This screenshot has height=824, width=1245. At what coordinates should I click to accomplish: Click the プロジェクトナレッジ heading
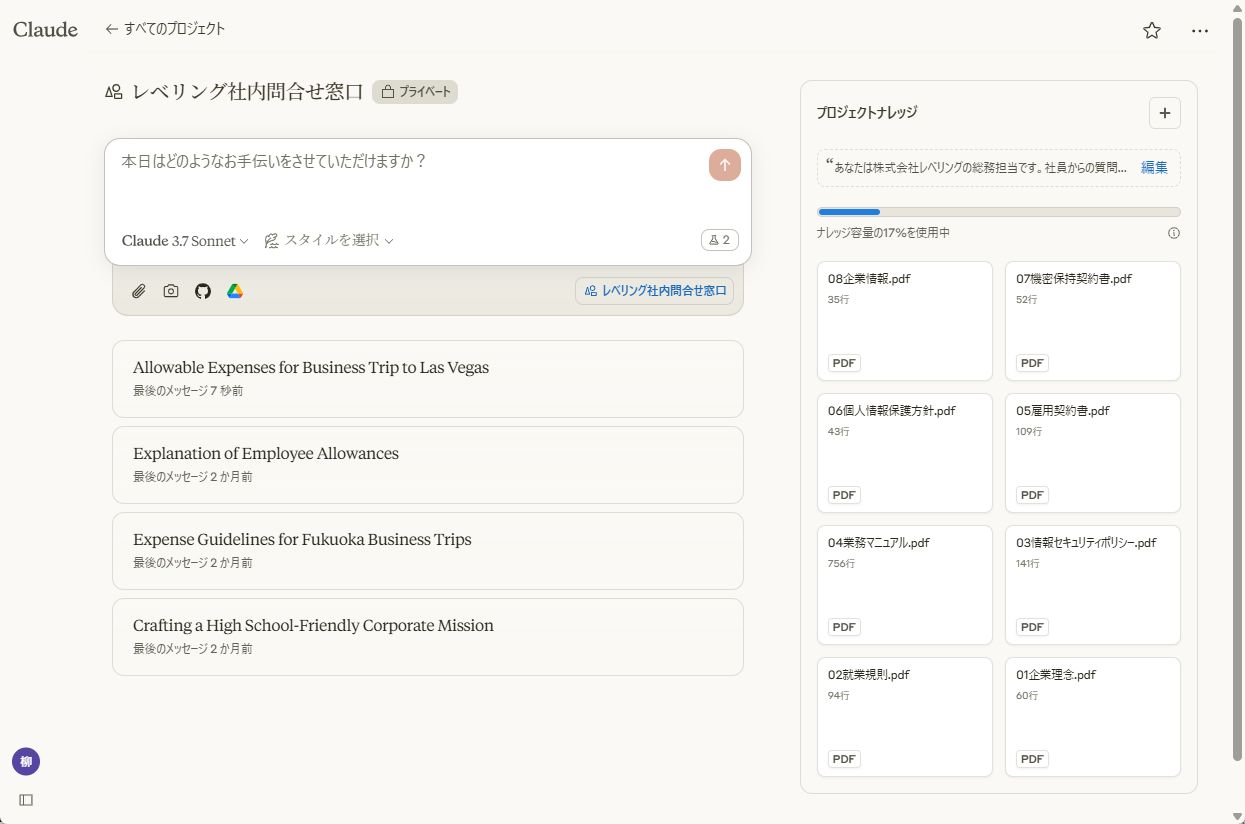point(866,113)
